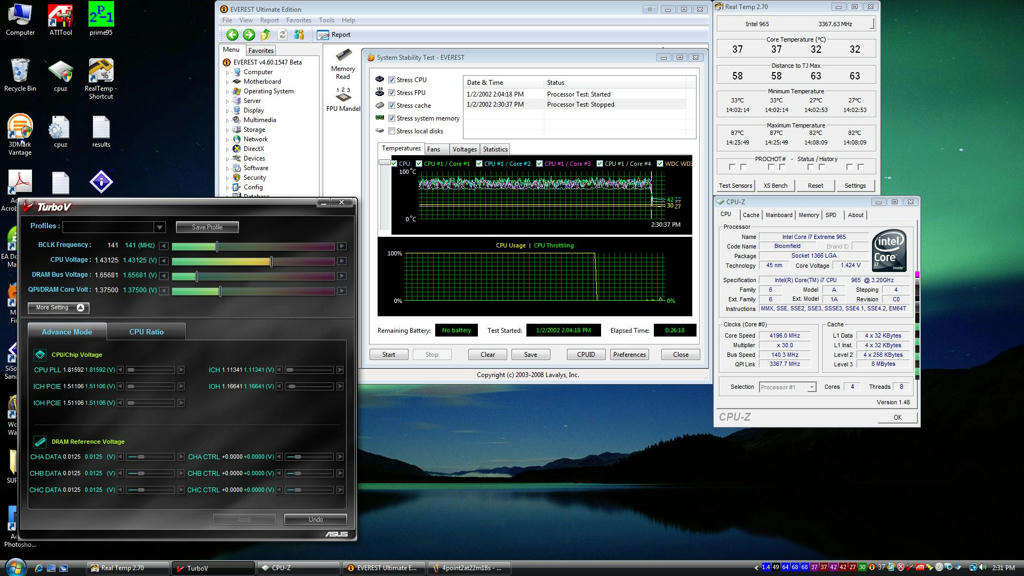Select Operating System in the EVEREST tree
The image size is (1024, 576).
click(268, 91)
